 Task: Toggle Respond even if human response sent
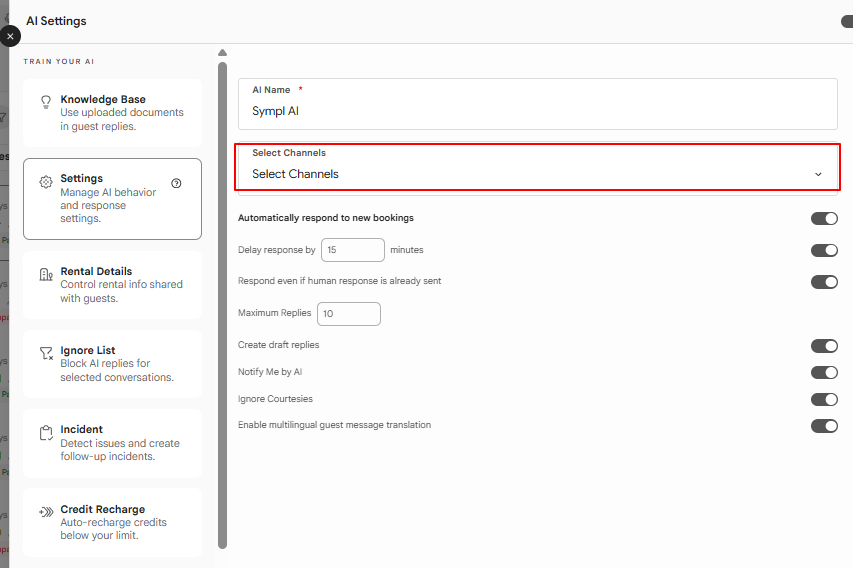(824, 282)
